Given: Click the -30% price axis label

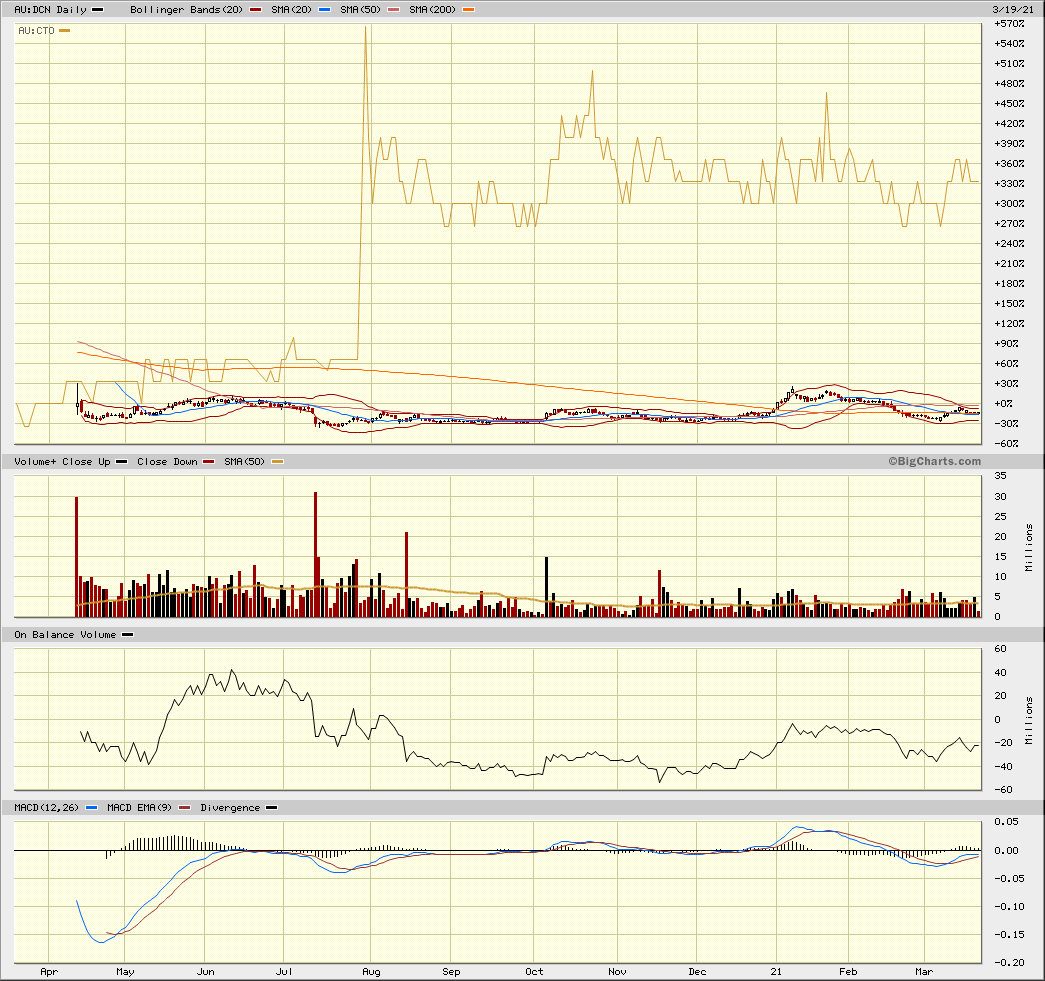Looking at the screenshot, I should [1006, 423].
